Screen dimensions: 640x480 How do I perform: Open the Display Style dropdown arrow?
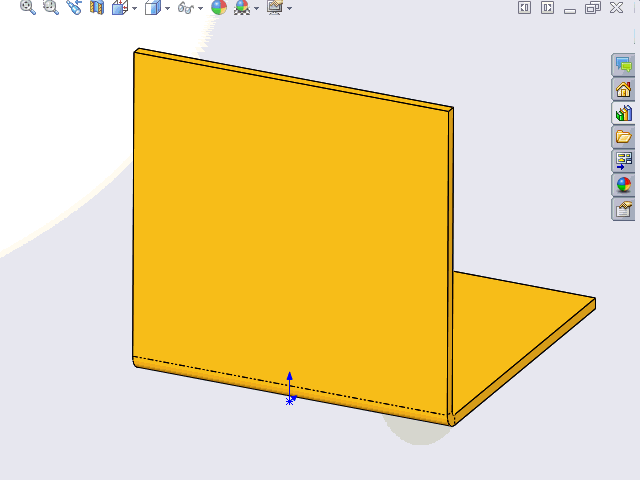point(167,8)
